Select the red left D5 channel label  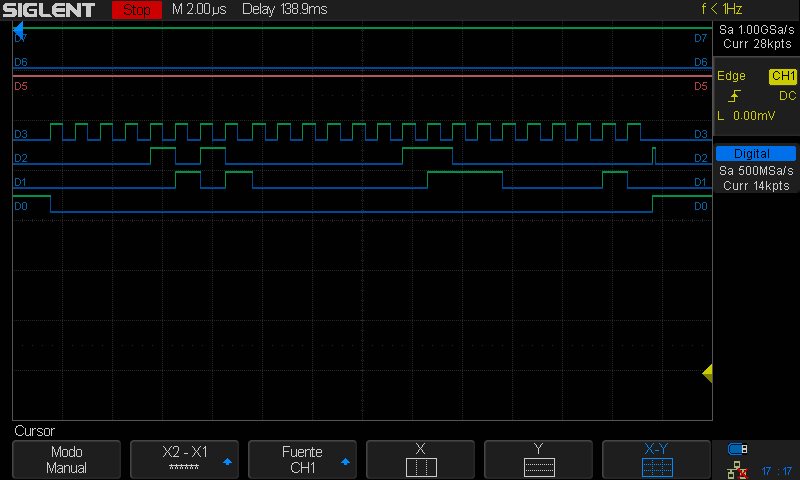[x=20, y=86]
